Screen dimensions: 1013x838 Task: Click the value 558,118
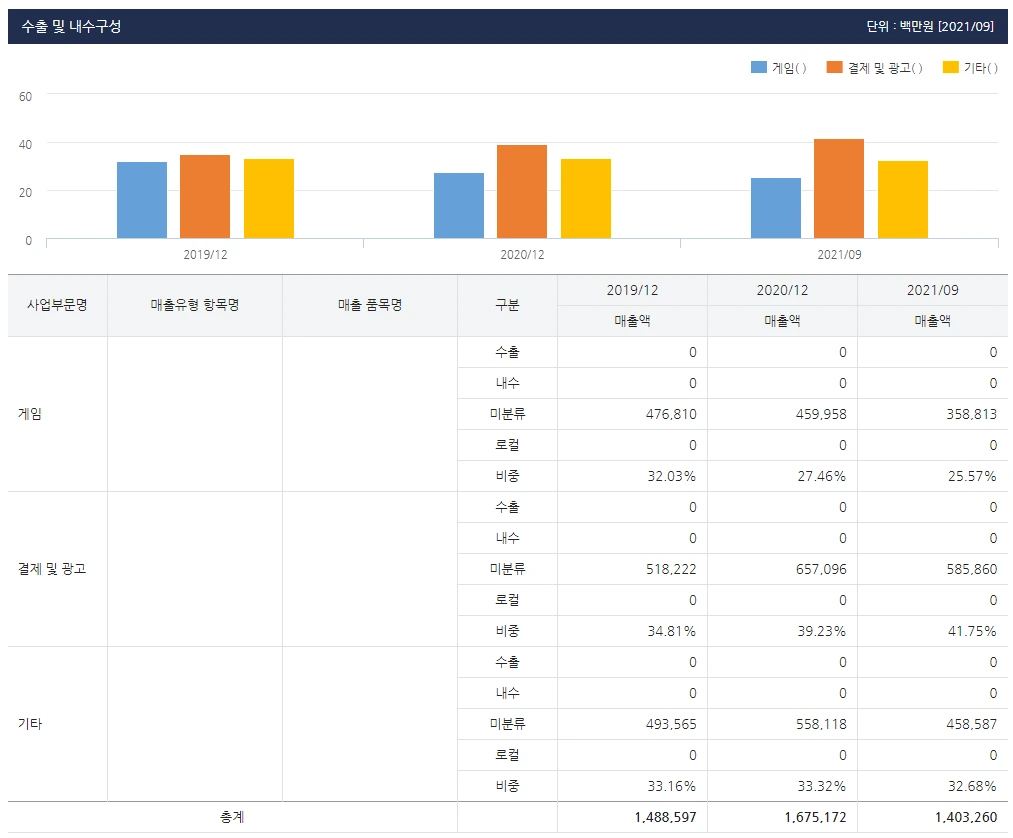point(821,724)
